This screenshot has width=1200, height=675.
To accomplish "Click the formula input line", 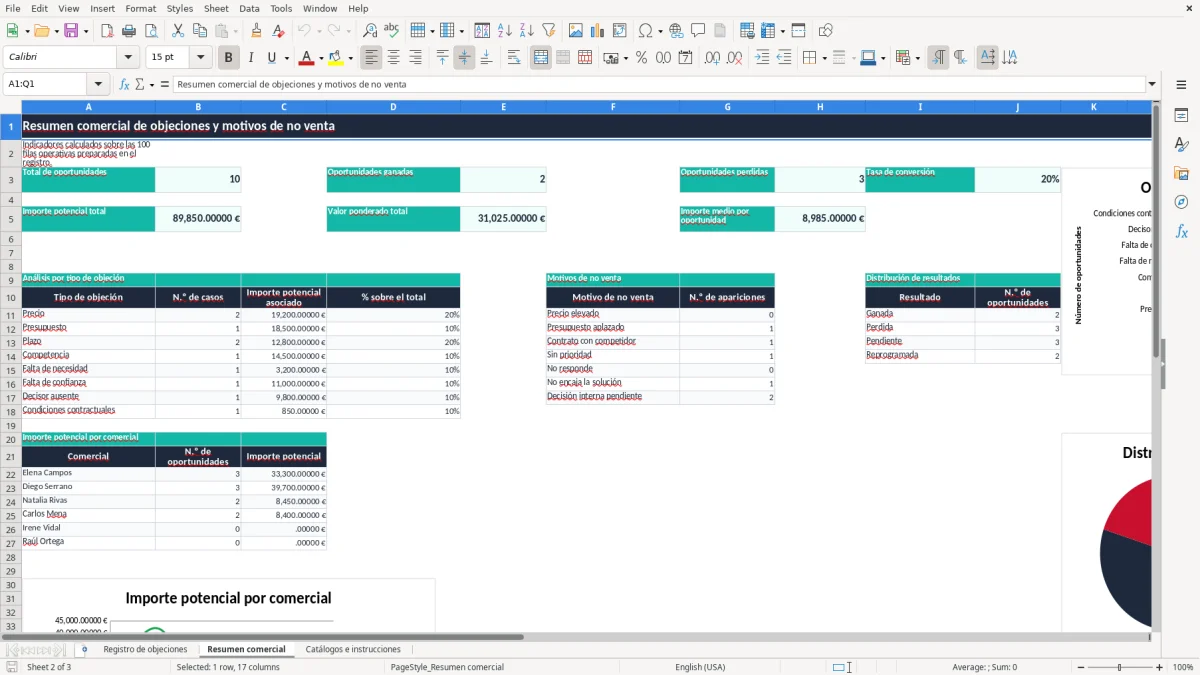I will tap(658, 84).
